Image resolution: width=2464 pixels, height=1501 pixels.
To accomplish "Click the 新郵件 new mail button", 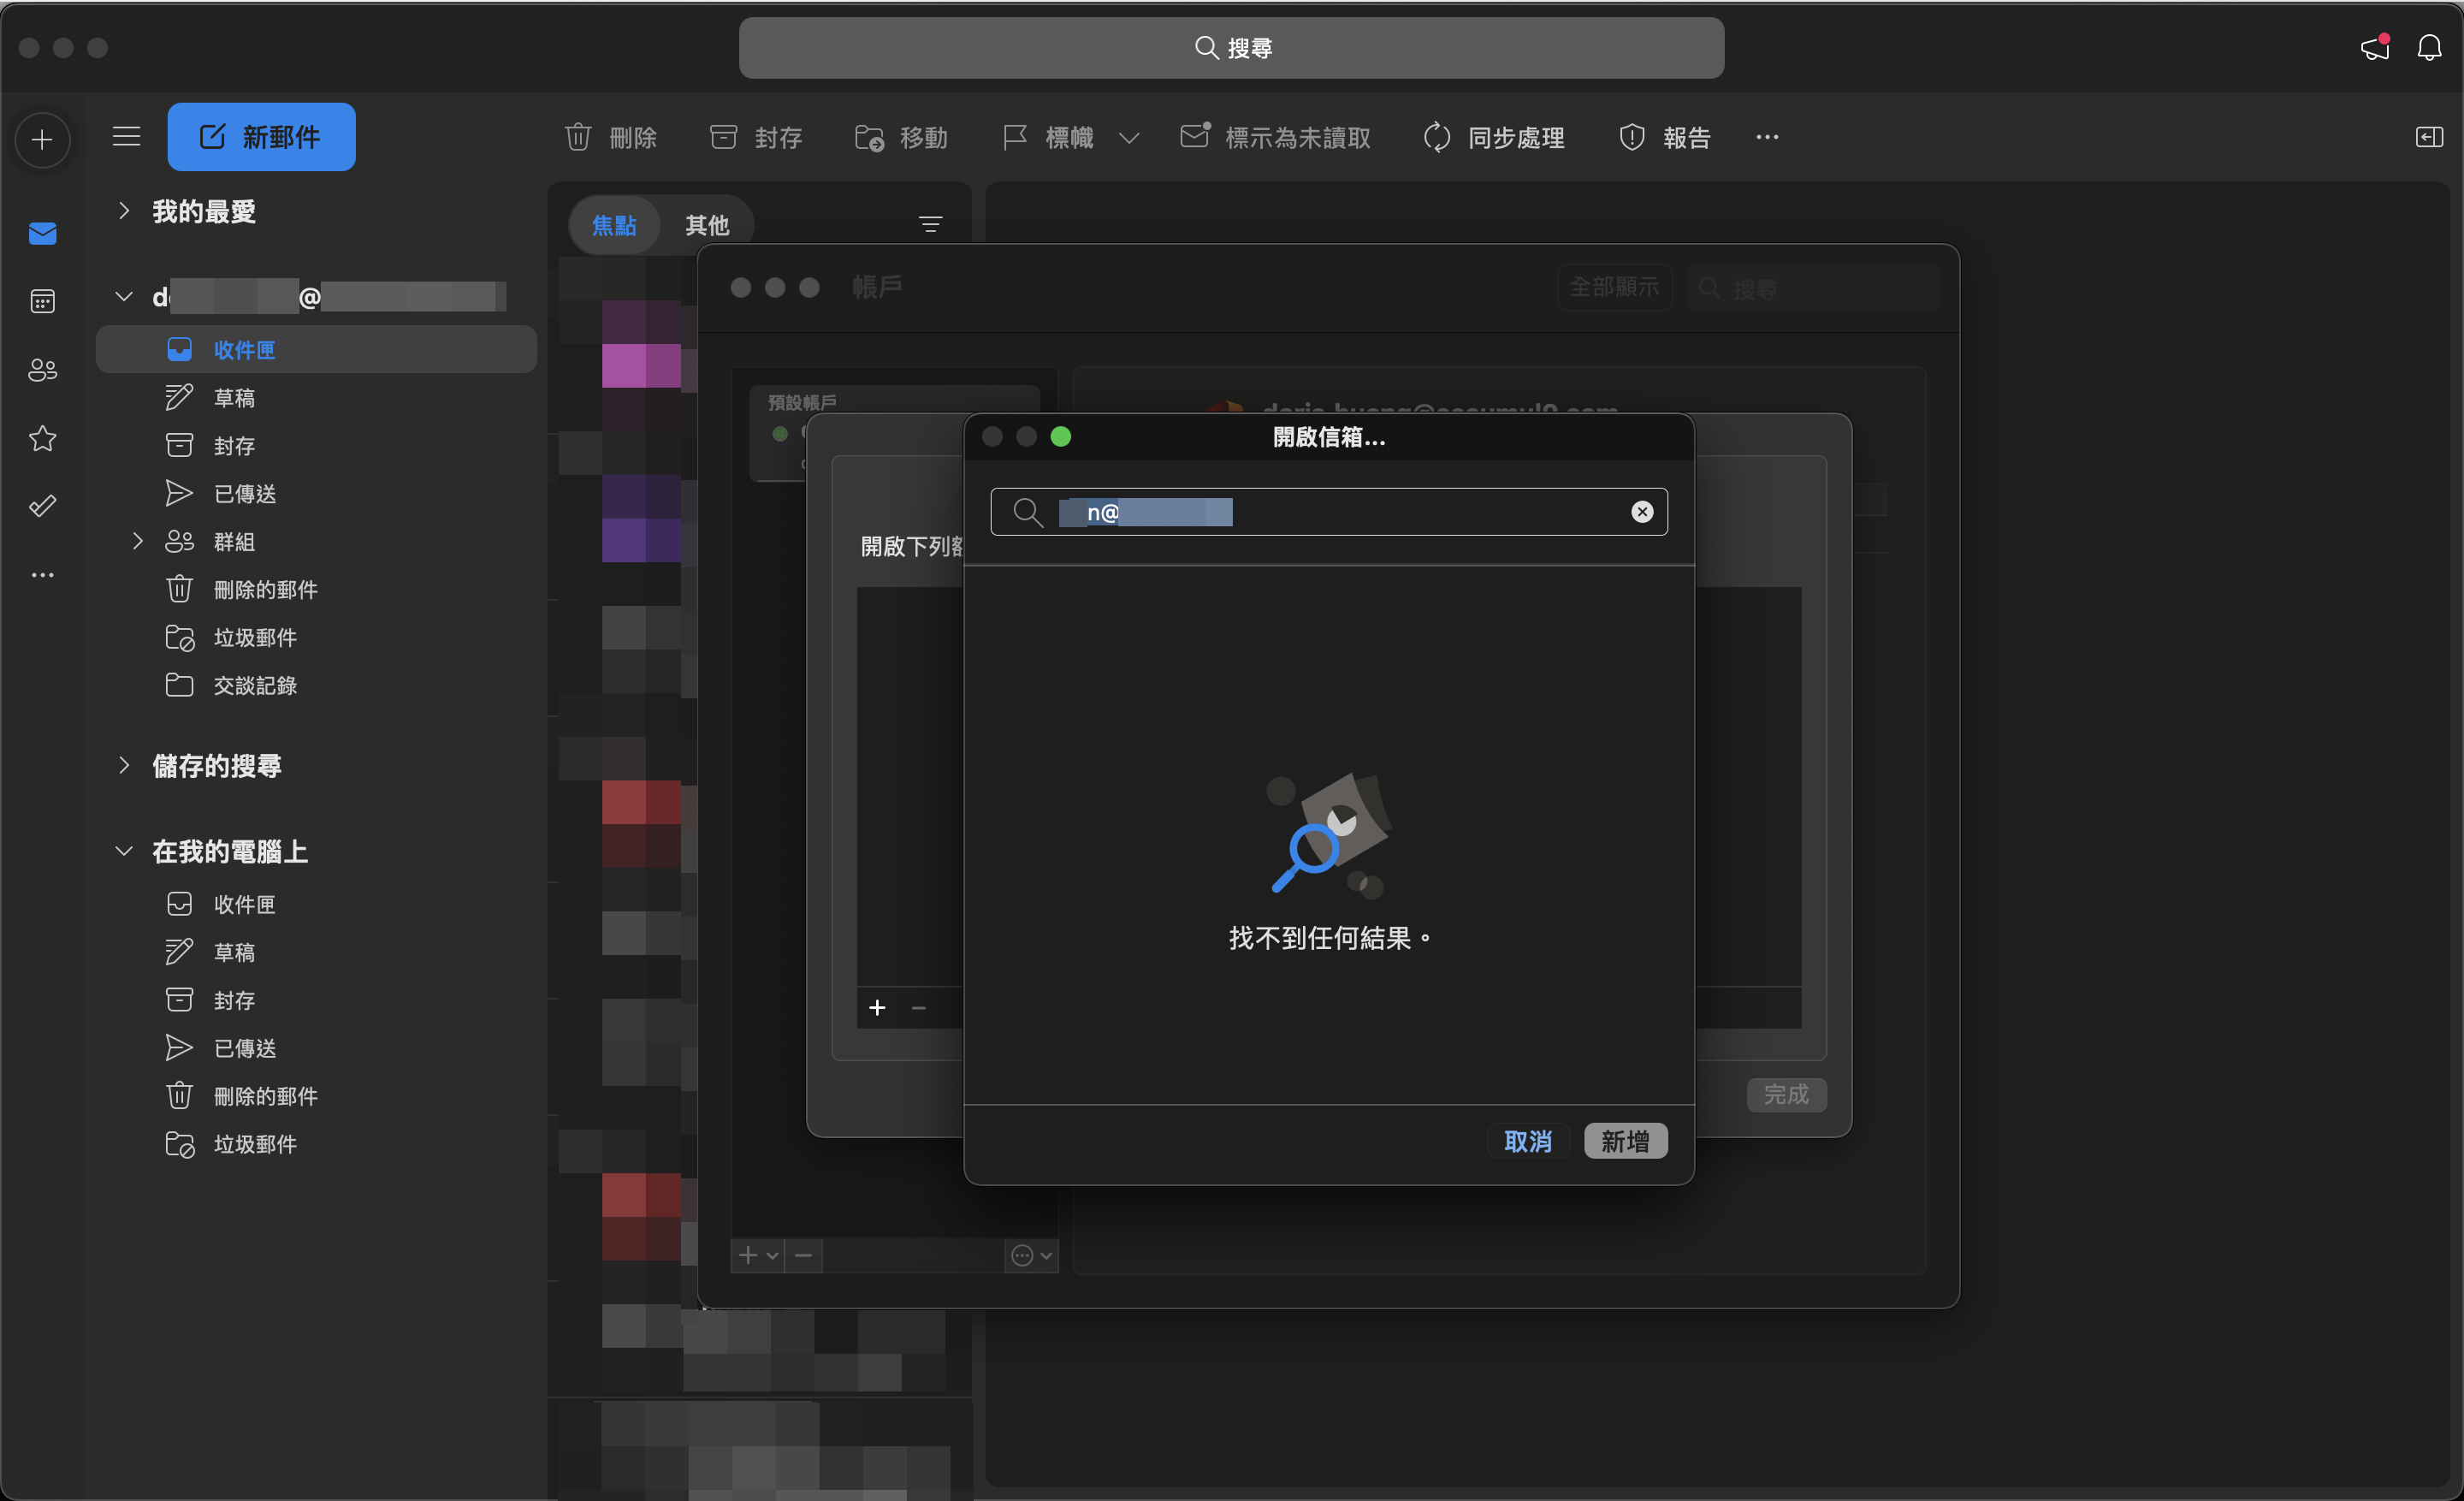I will (261, 137).
